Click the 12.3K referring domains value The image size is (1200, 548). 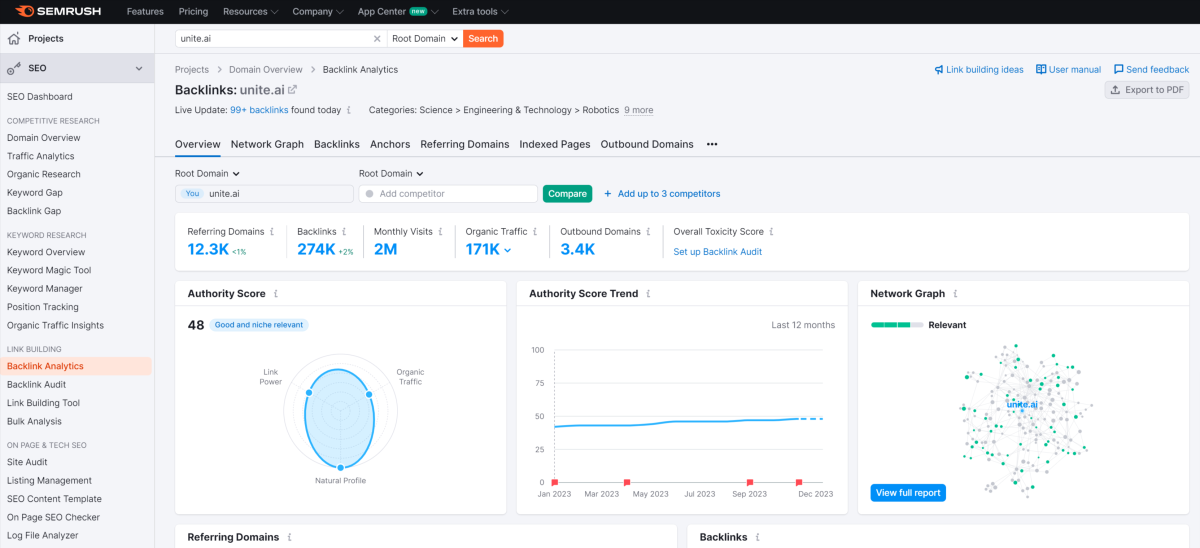pyautogui.click(x=208, y=249)
